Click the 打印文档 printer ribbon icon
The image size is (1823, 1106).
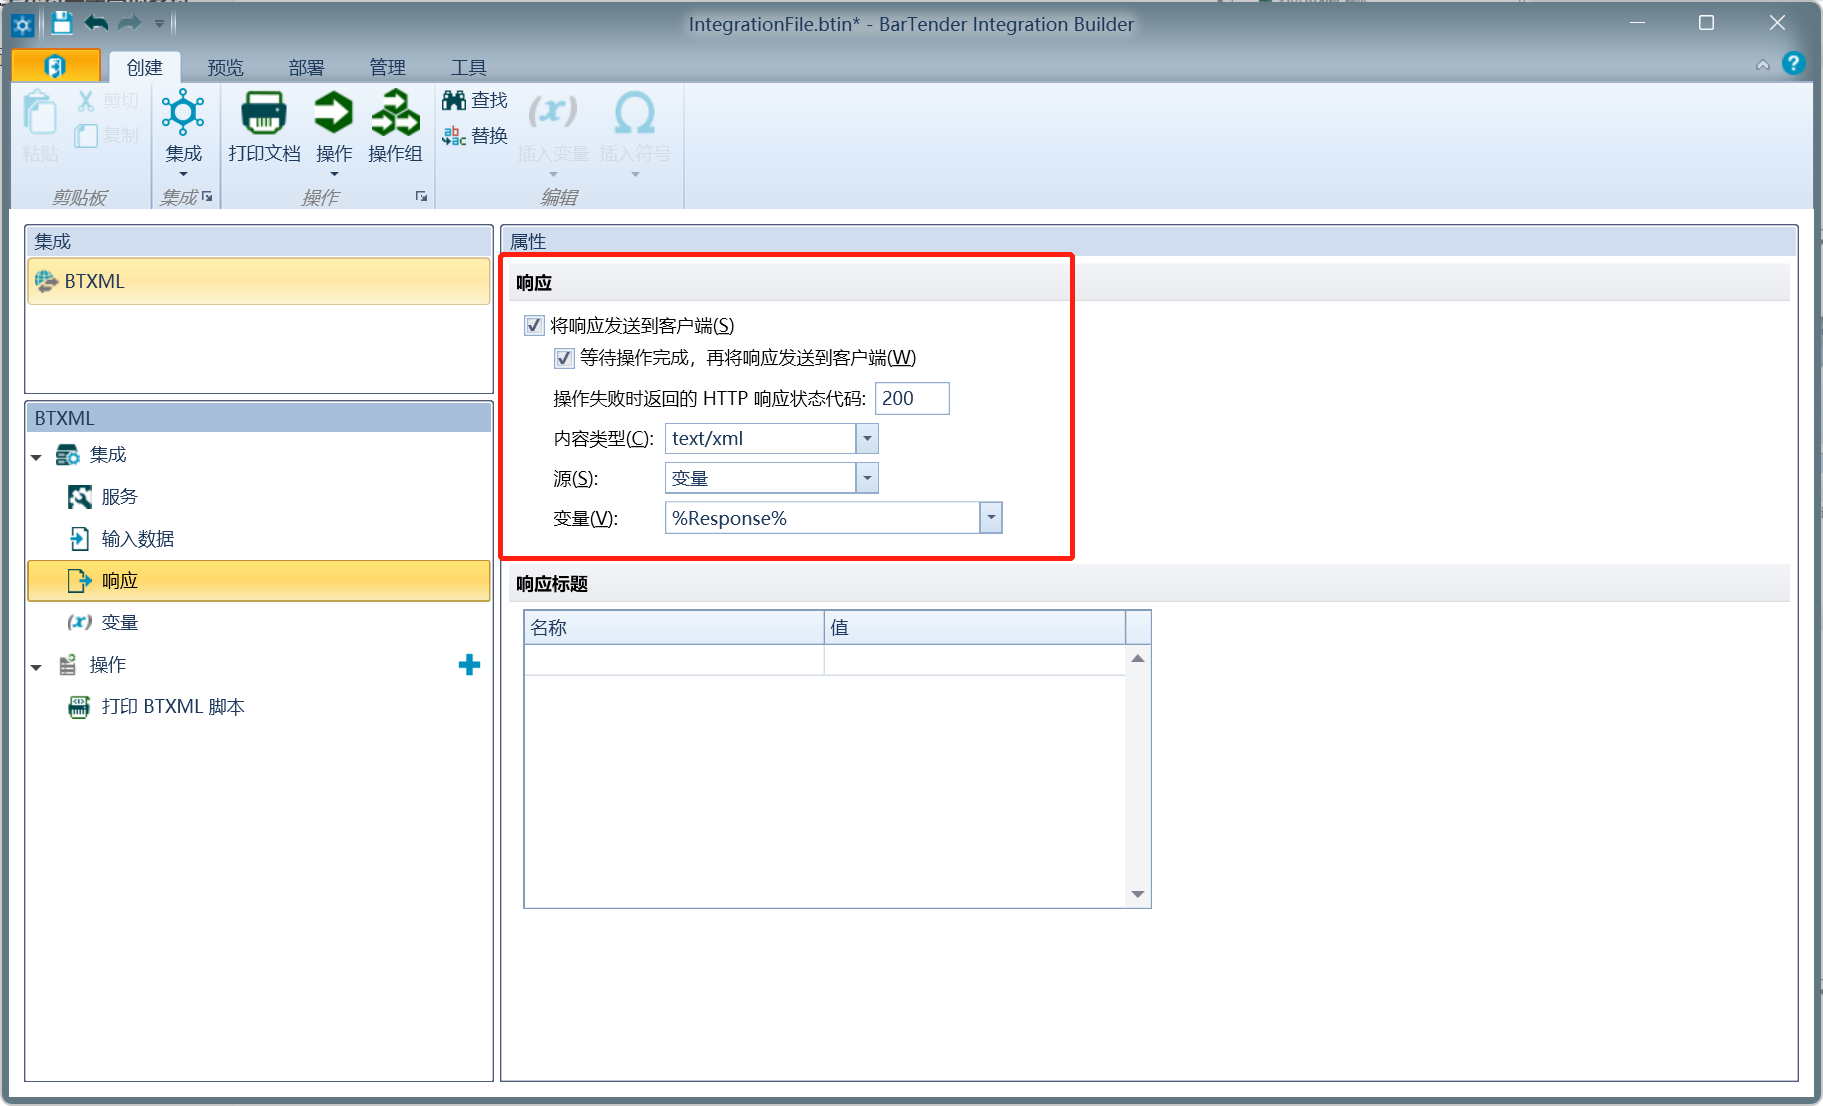[264, 112]
